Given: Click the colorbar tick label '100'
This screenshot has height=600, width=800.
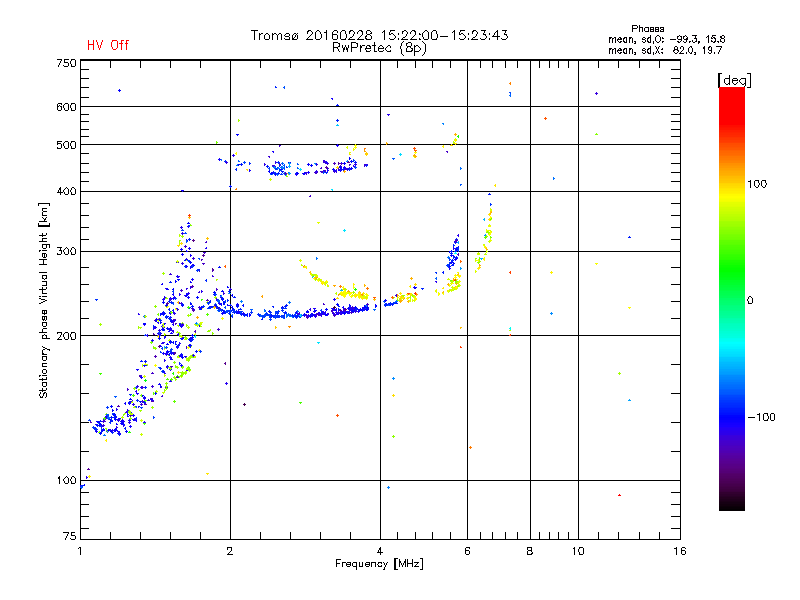Looking at the screenshot, I should tap(757, 184).
